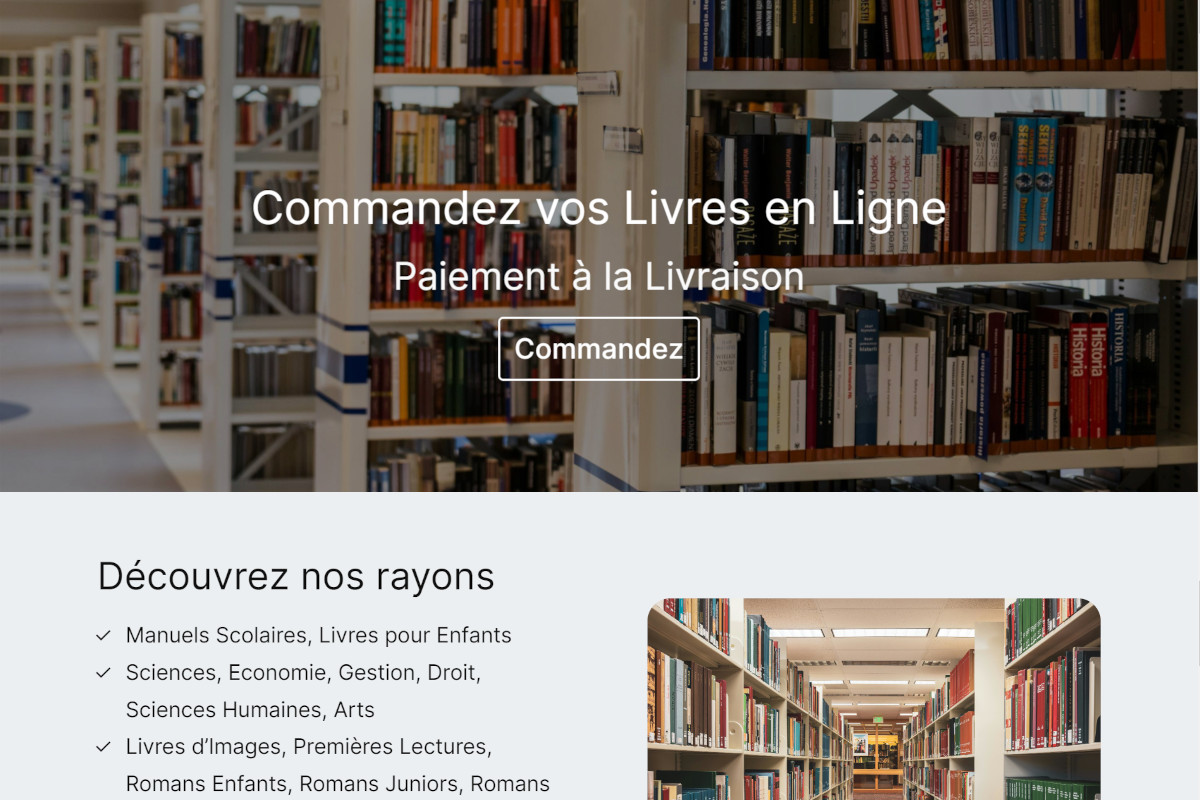Click the "Sciences, Economie, Gestion, Droit," line

304,673
